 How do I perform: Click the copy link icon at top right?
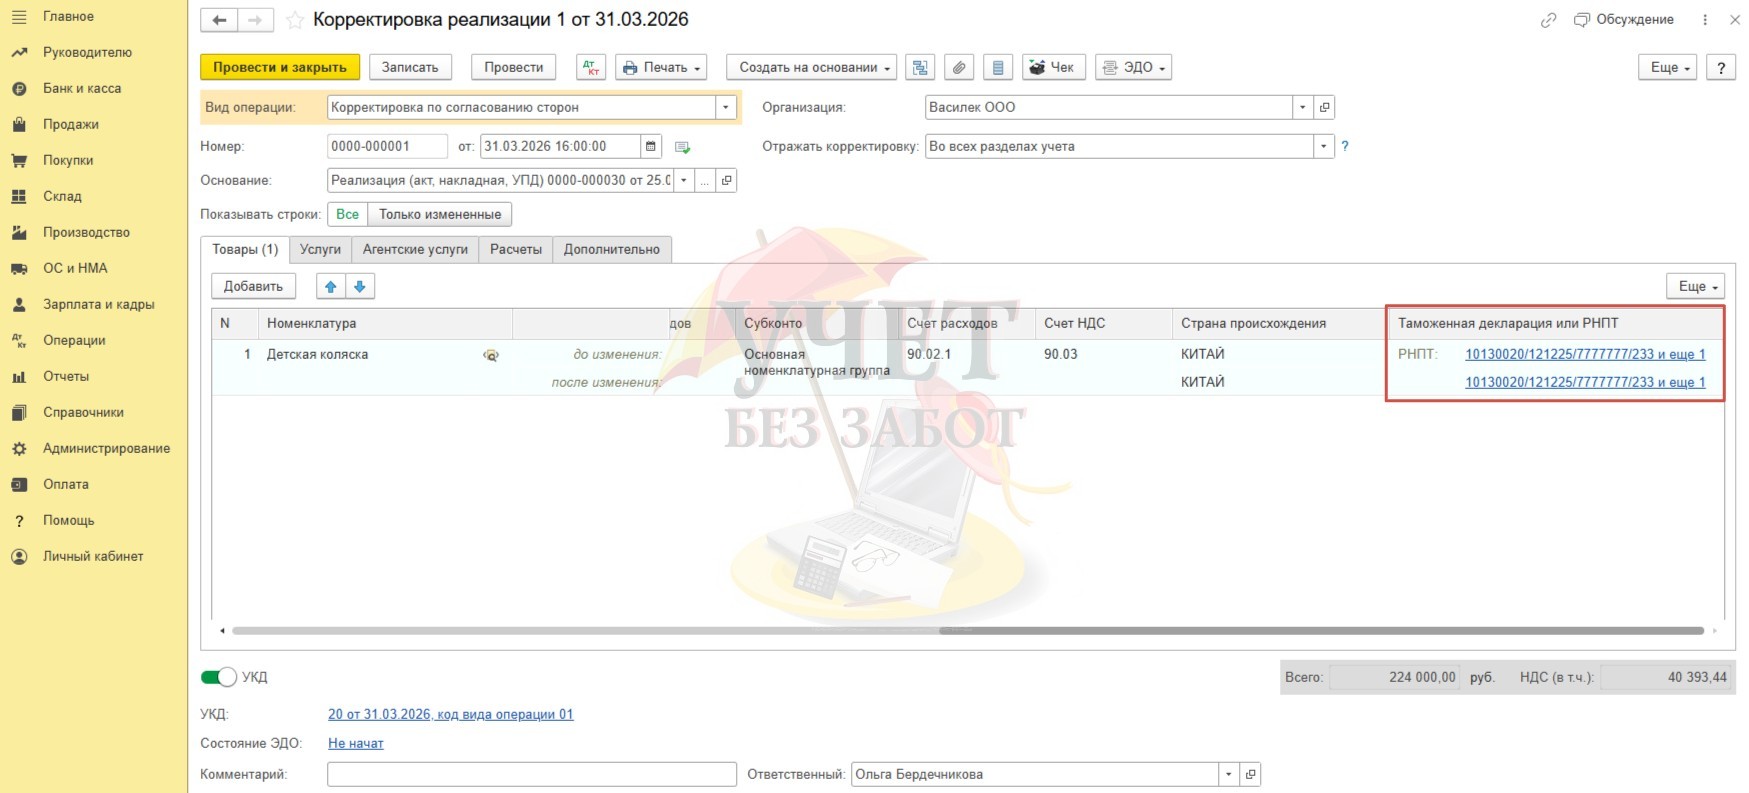click(1548, 20)
